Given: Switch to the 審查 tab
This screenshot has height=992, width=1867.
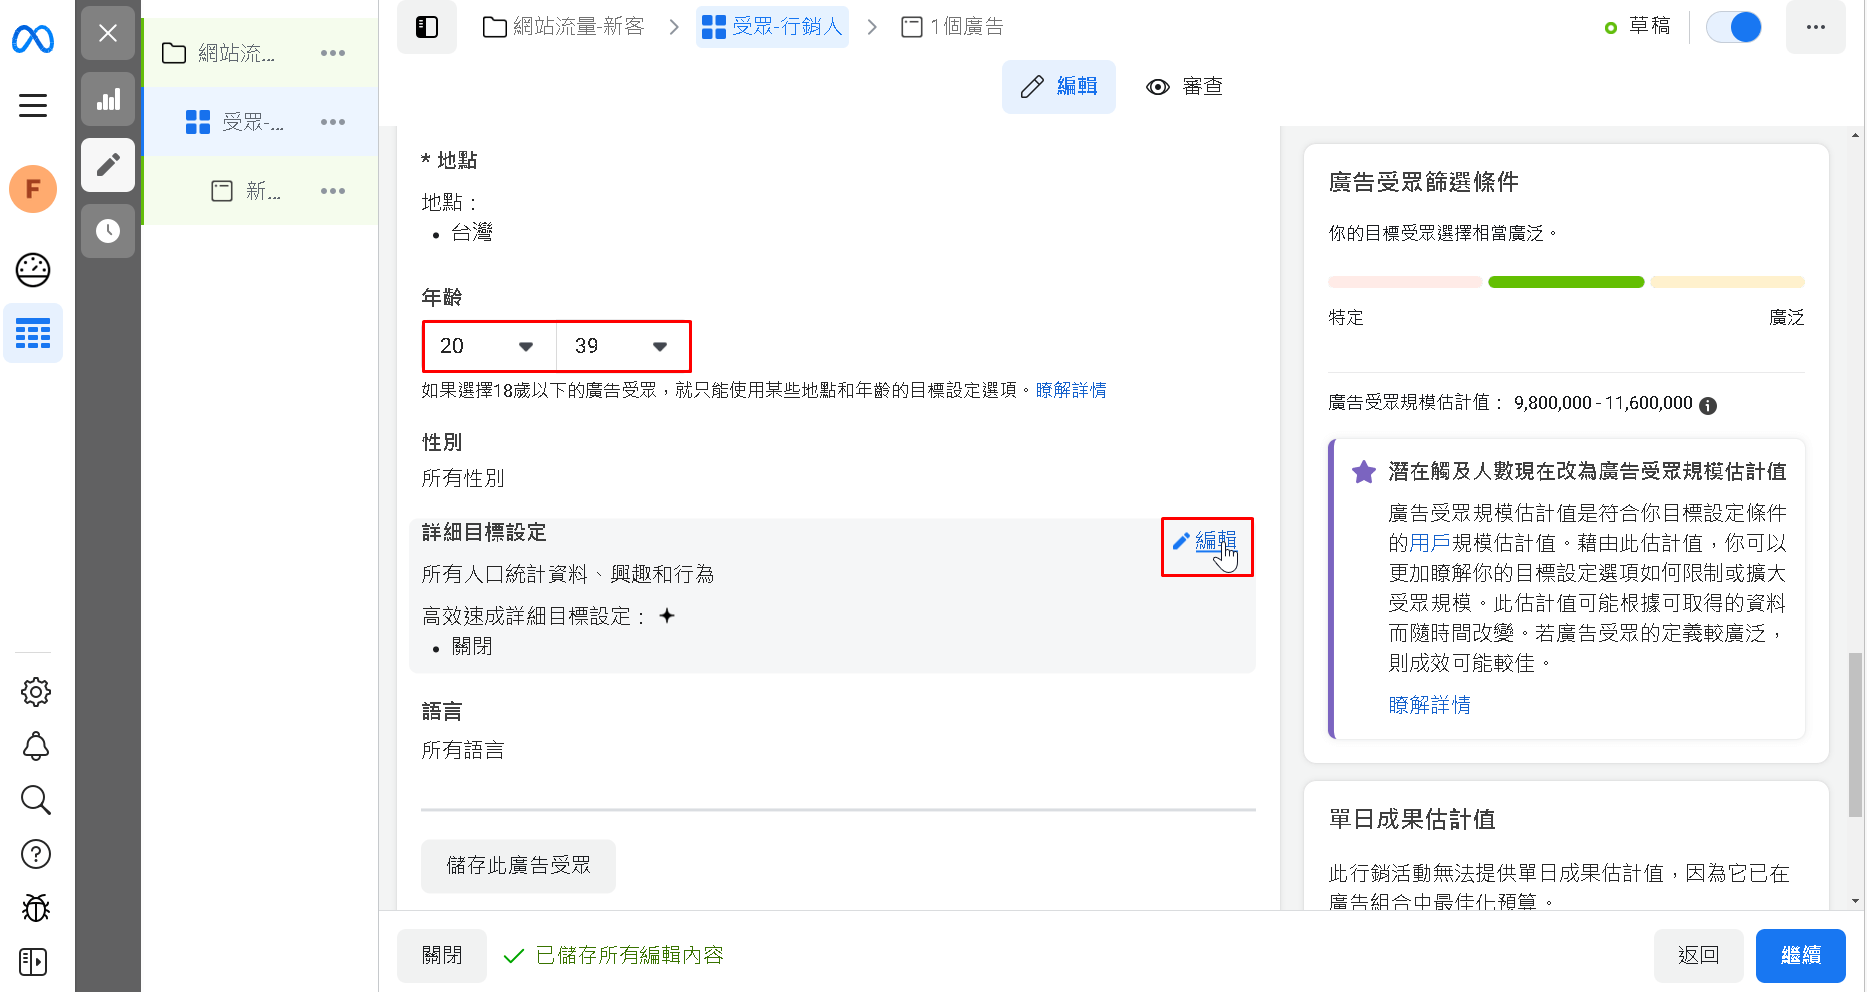Looking at the screenshot, I should coord(1184,87).
